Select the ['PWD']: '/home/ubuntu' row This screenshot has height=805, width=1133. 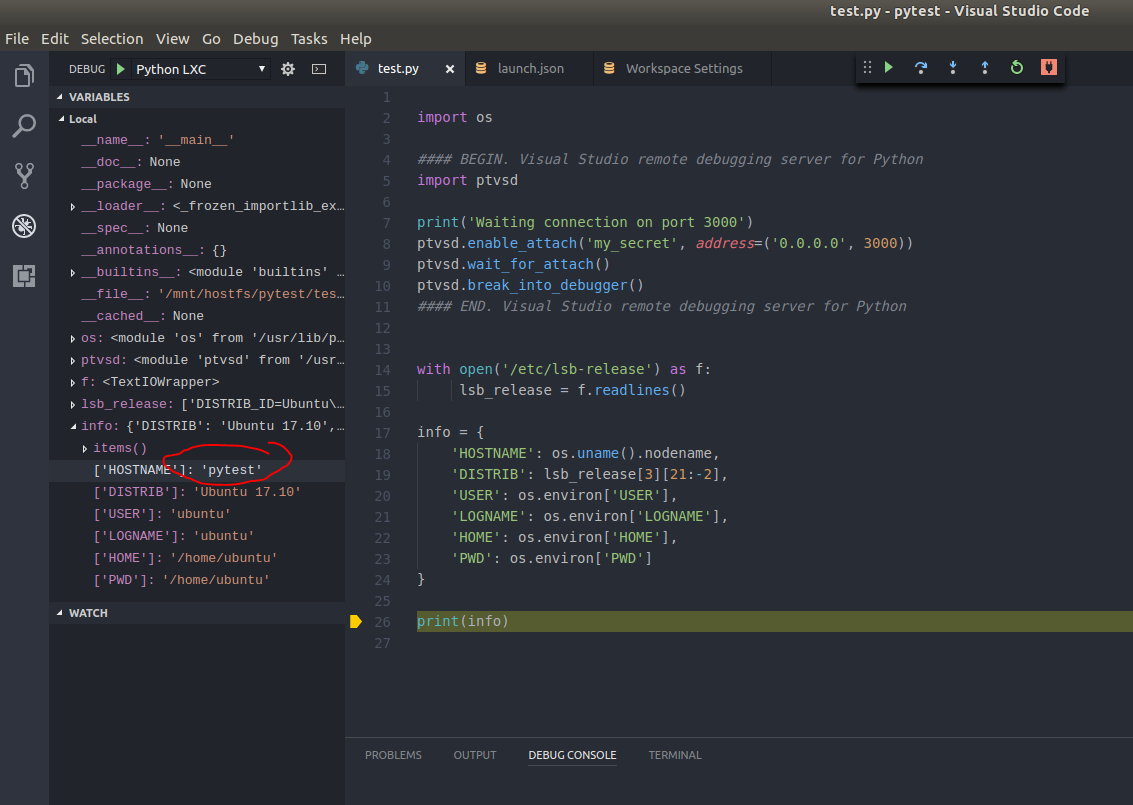197,580
